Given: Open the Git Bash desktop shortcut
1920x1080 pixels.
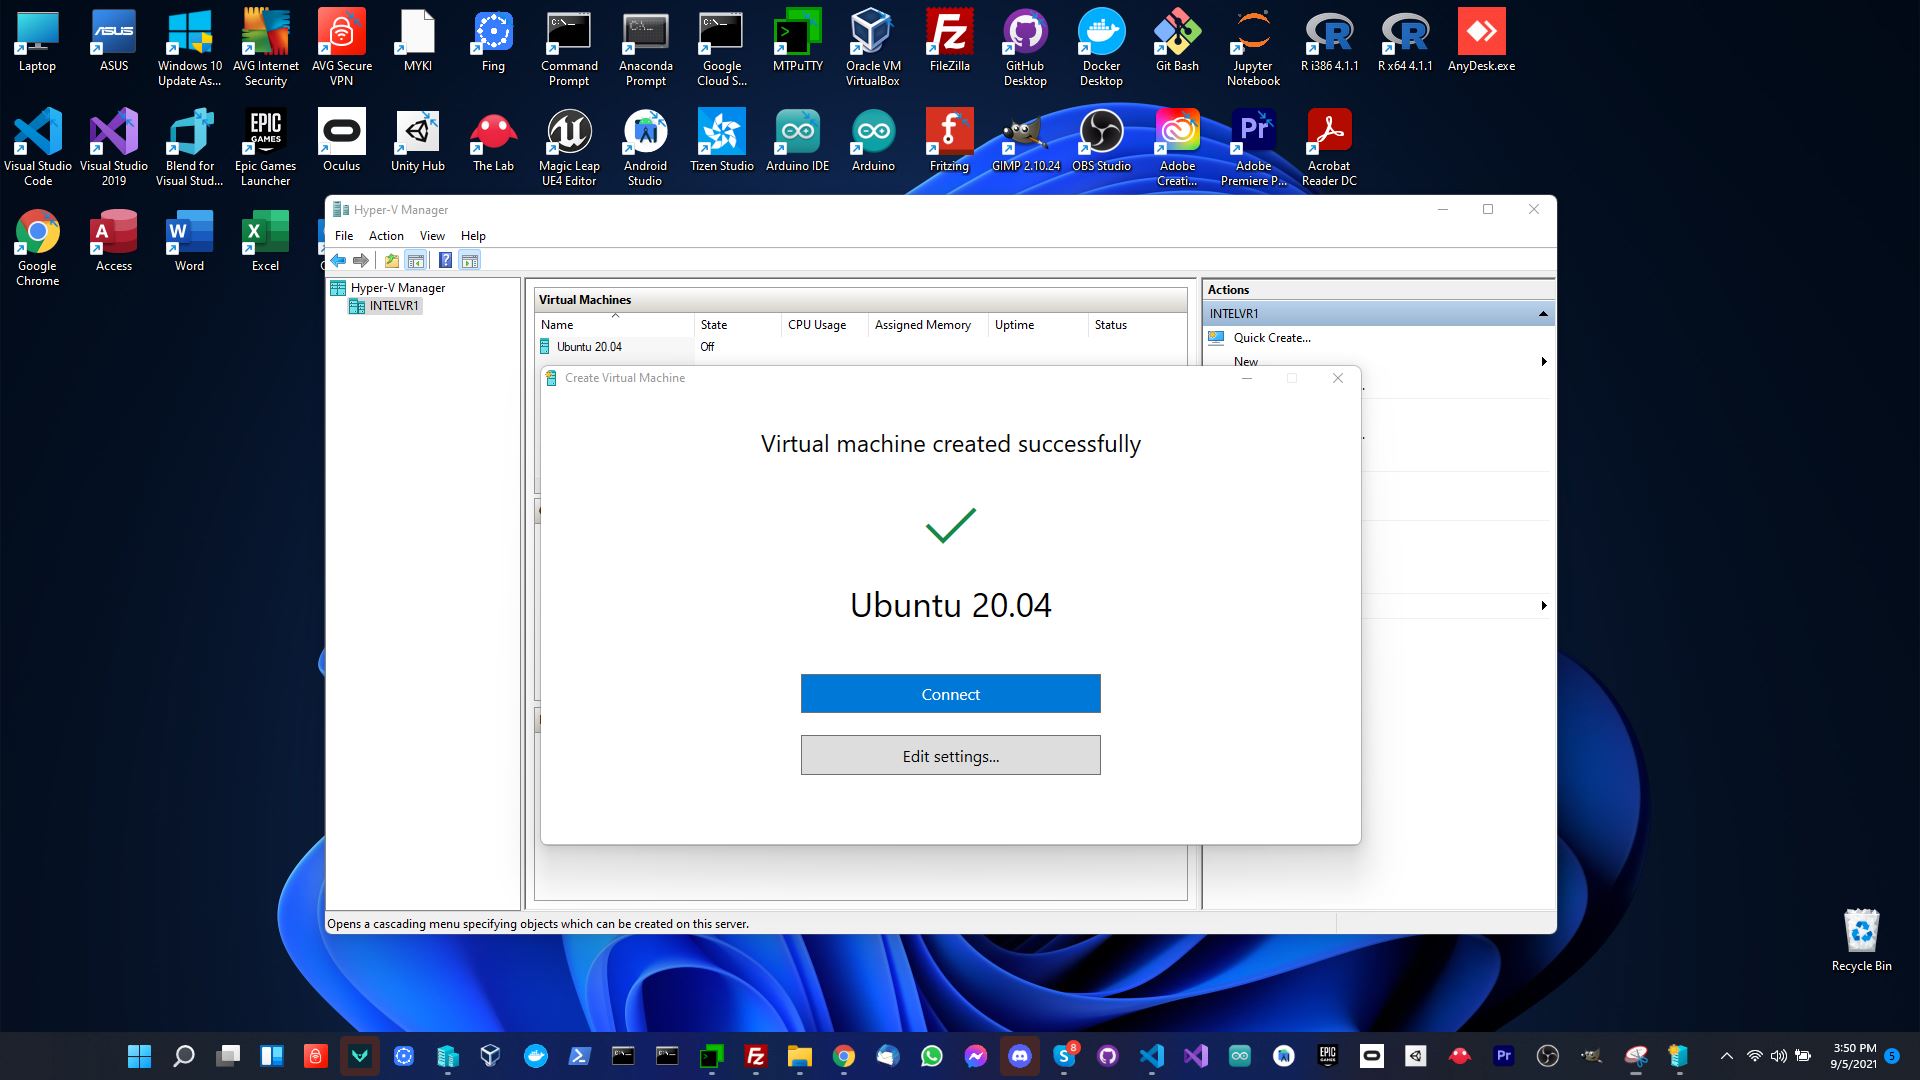Looking at the screenshot, I should [x=1177, y=40].
